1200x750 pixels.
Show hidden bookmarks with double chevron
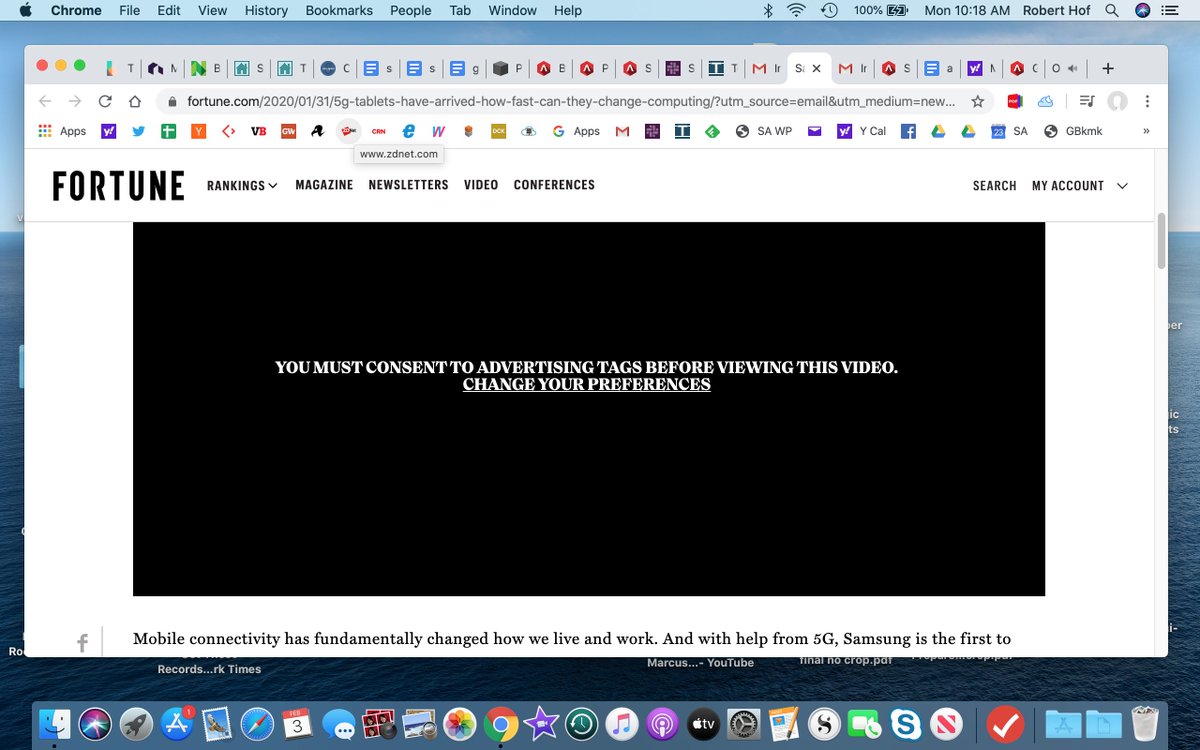click(1146, 131)
